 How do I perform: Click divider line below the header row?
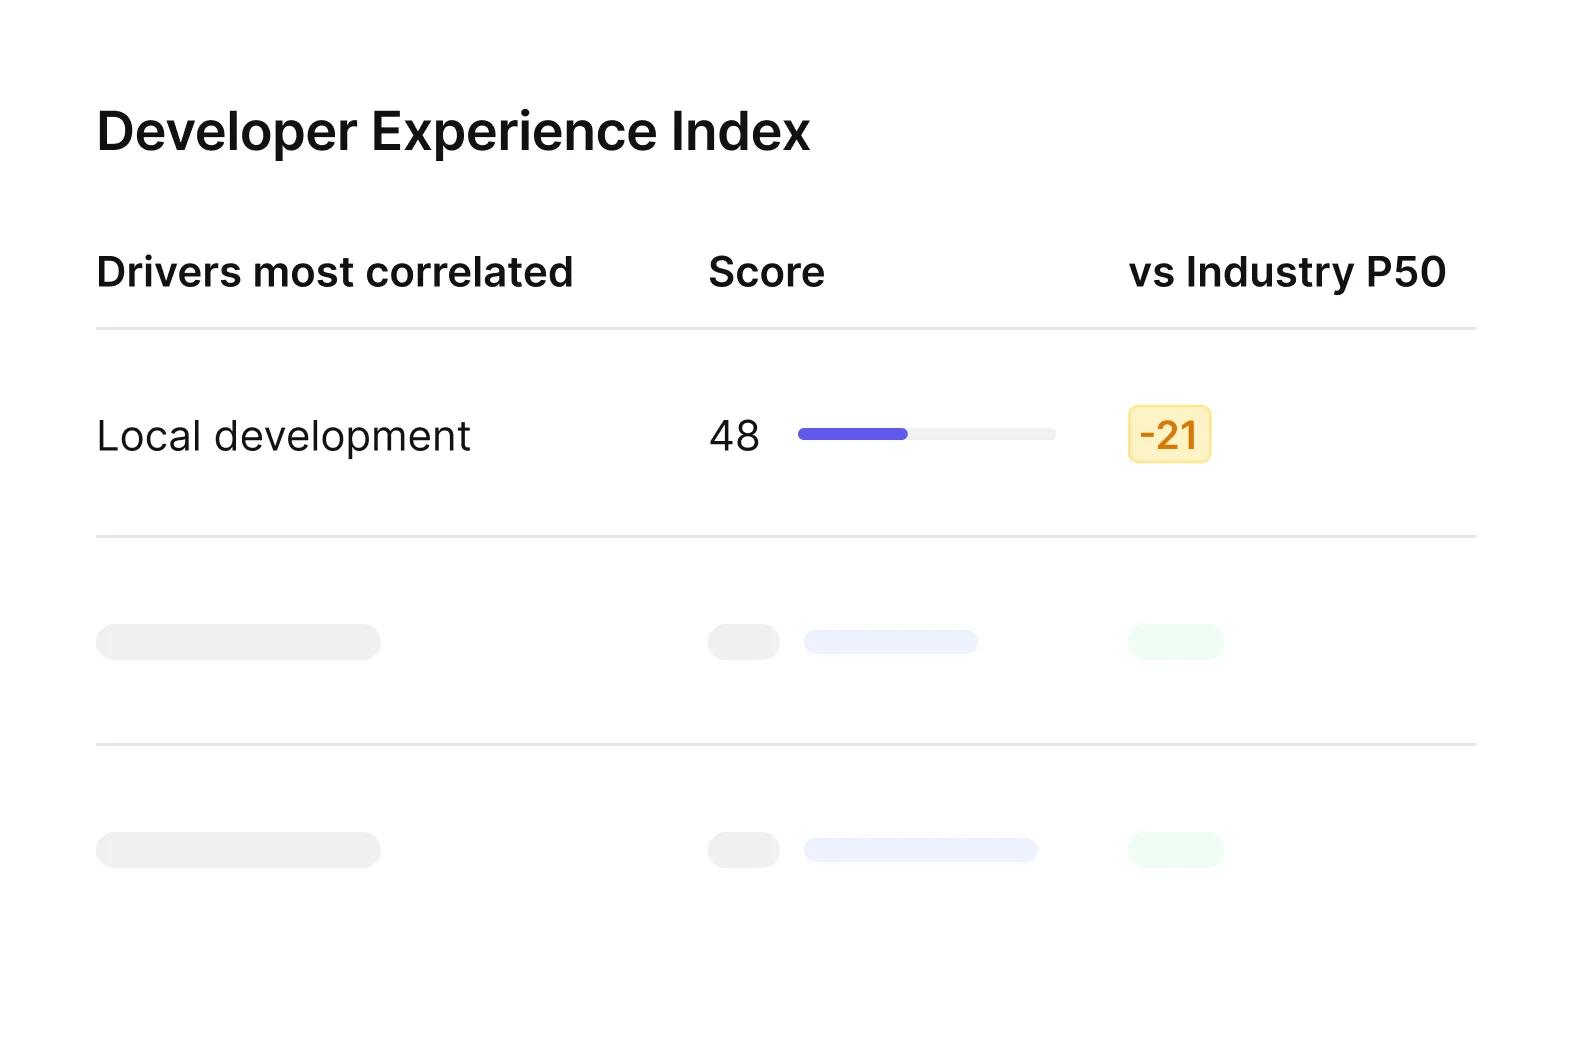786,328
